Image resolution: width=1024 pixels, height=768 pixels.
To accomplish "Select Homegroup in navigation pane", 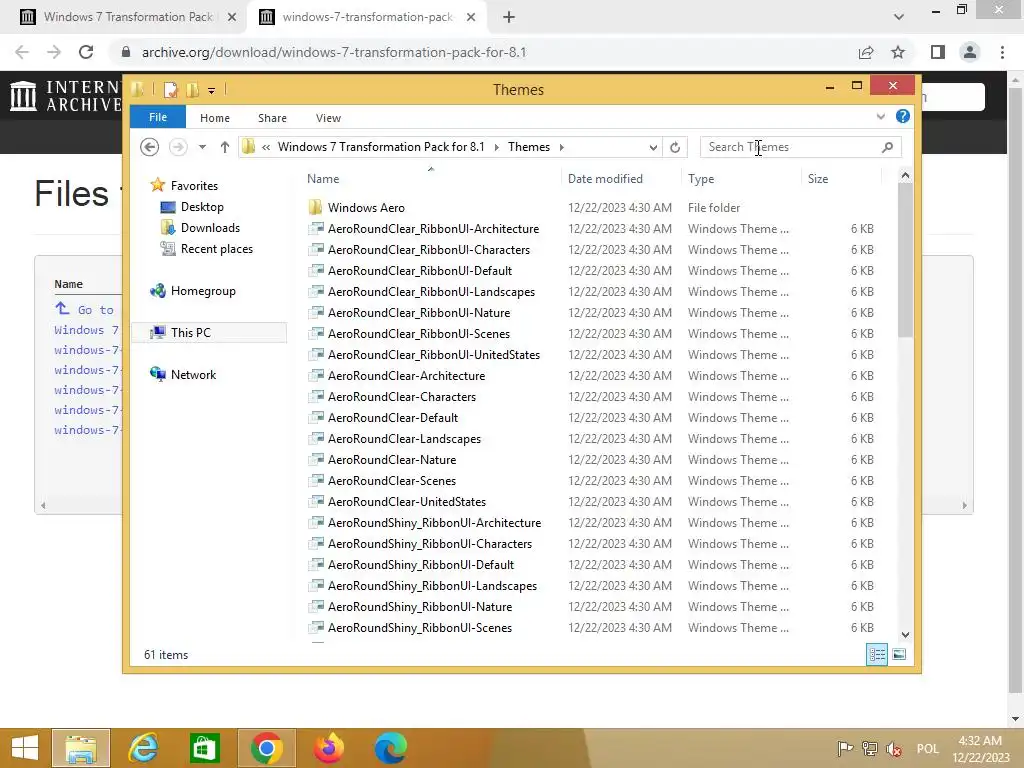I will click(193, 291).
